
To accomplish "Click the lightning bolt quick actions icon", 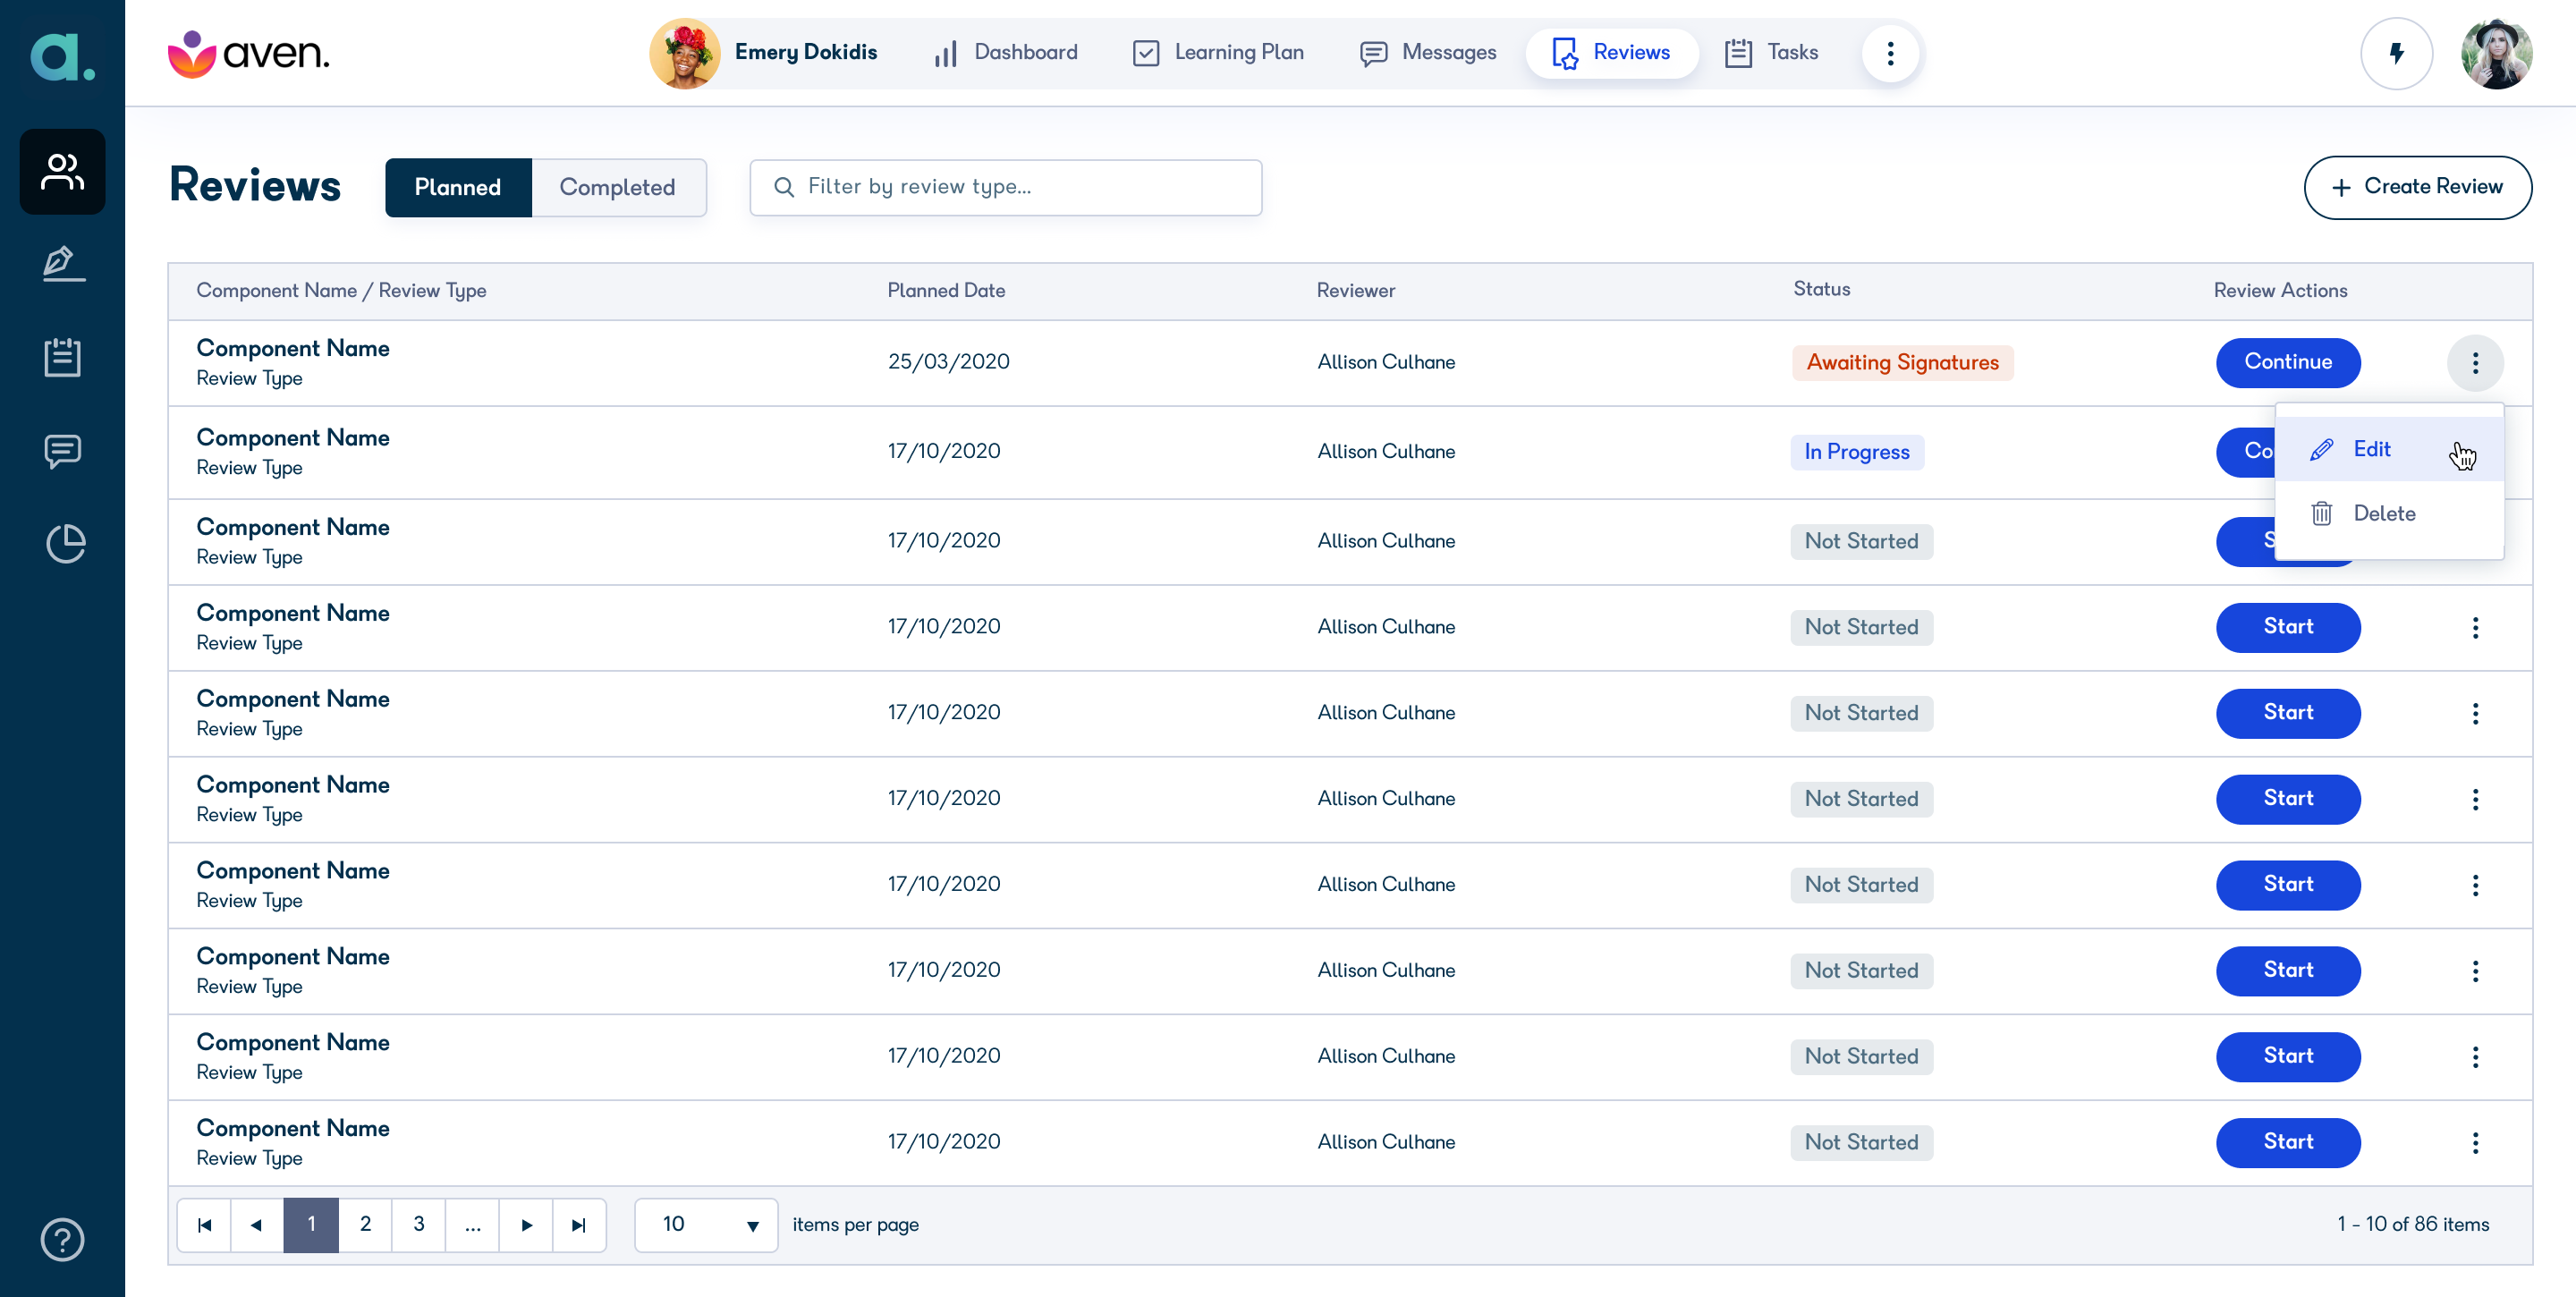I will click(x=2396, y=53).
